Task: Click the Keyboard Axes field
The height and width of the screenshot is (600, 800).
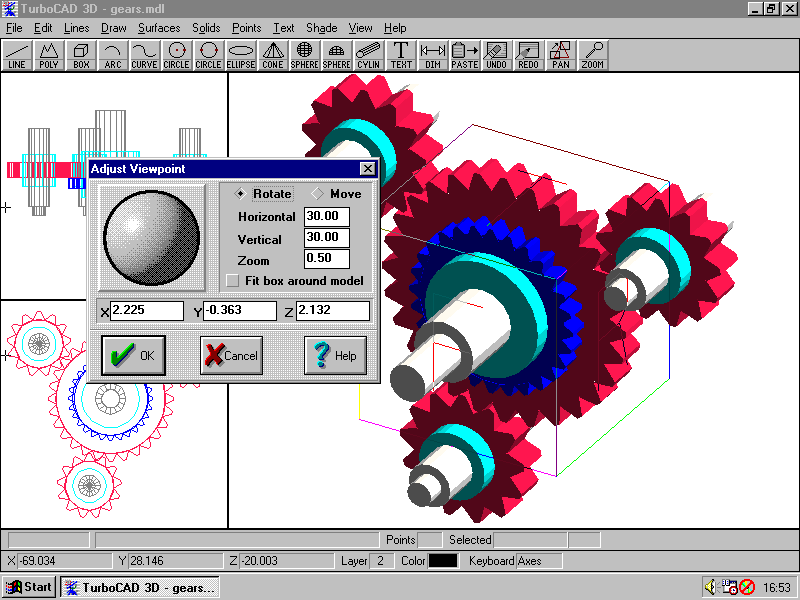Action: point(539,561)
